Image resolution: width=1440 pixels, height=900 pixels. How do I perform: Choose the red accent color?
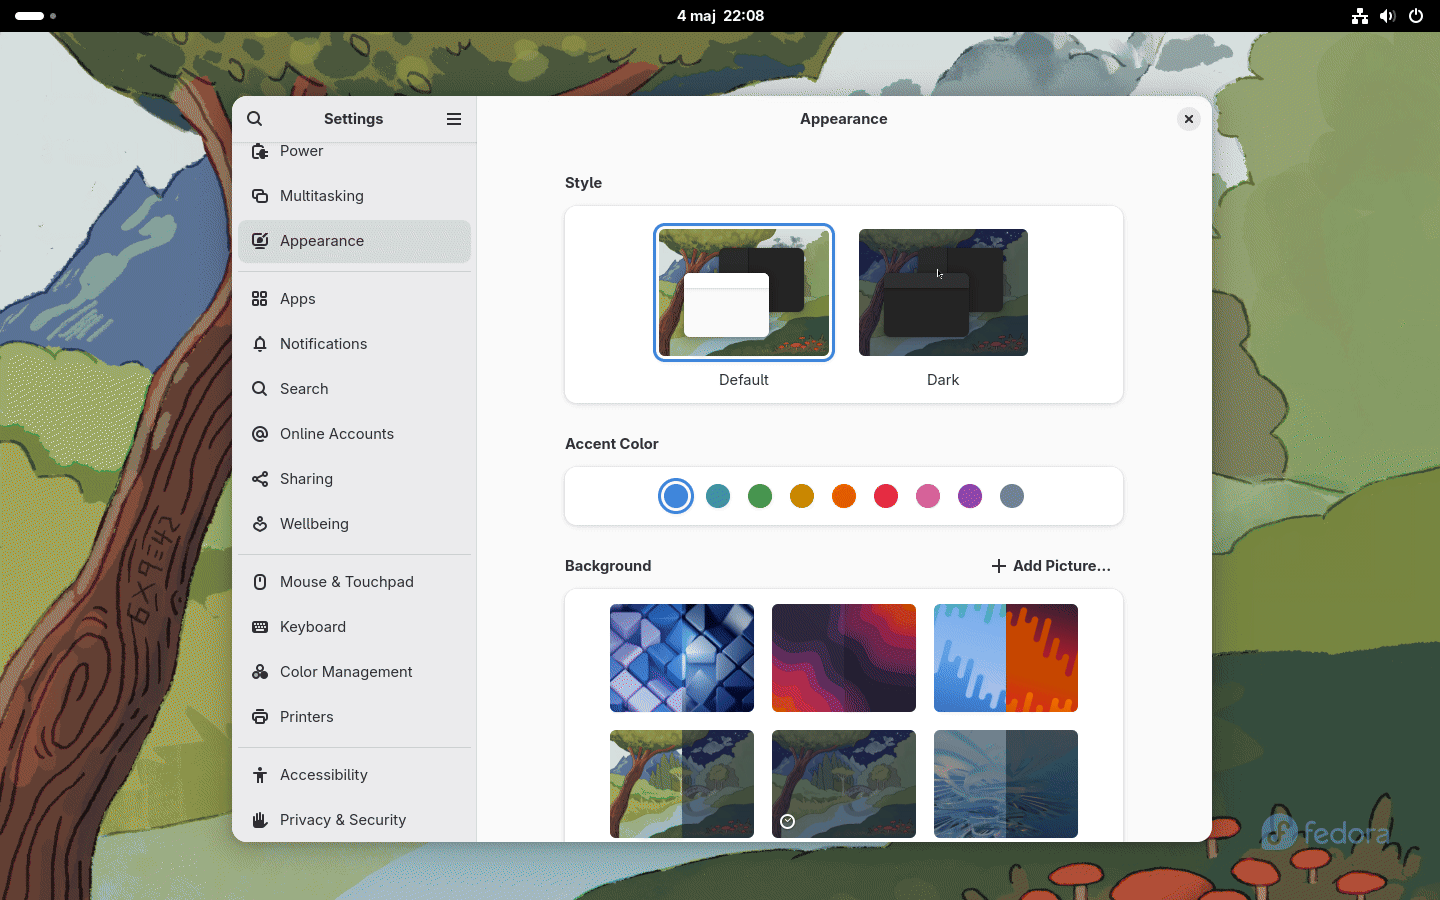pyautogui.click(x=886, y=496)
